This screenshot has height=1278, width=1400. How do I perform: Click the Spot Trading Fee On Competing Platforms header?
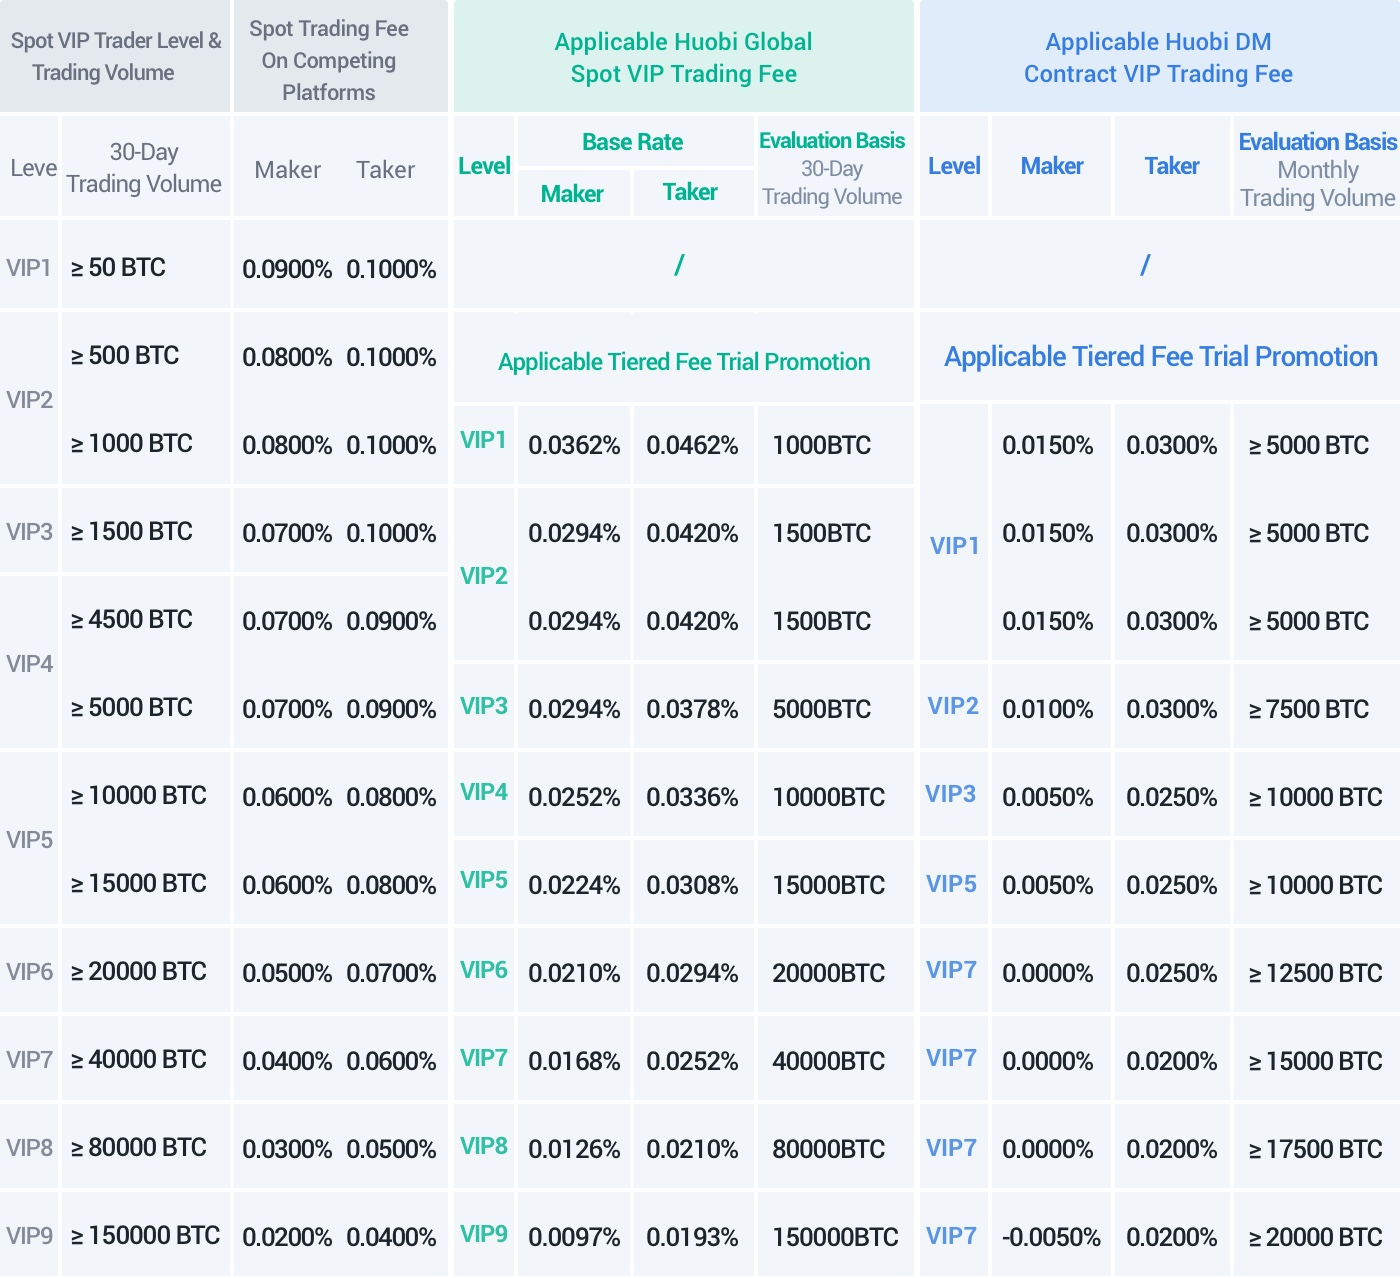click(329, 60)
